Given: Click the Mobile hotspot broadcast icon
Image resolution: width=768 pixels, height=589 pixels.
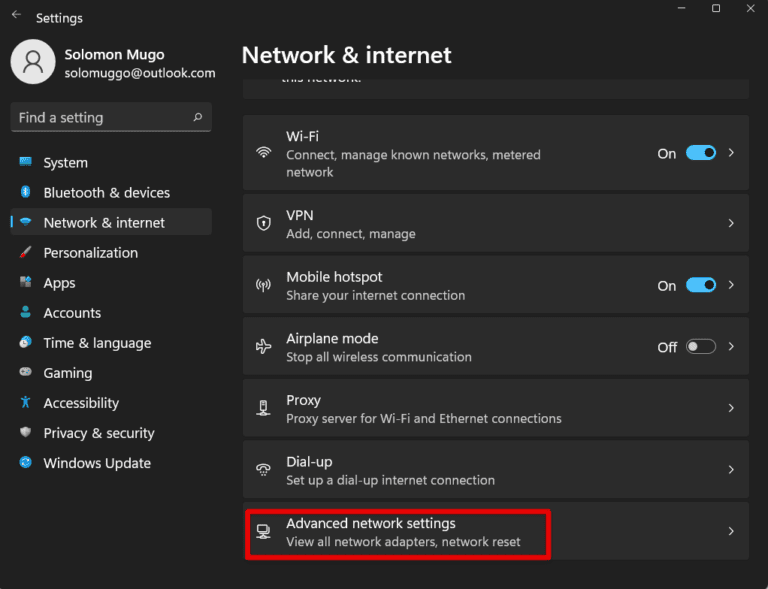Looking at the screenshot, I should pyautogui.click(x=264, y=285).
